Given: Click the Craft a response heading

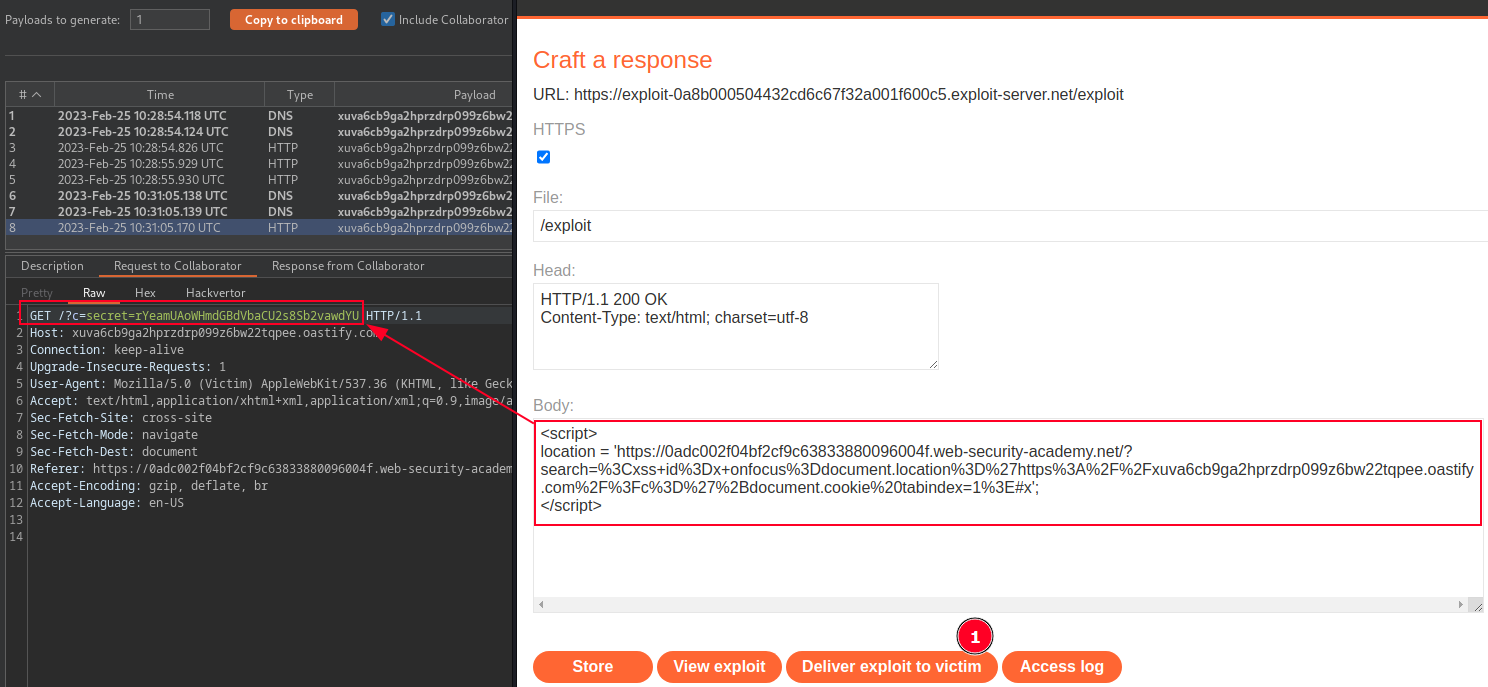Looking at the screenshot, I should [x=622, y=60].
